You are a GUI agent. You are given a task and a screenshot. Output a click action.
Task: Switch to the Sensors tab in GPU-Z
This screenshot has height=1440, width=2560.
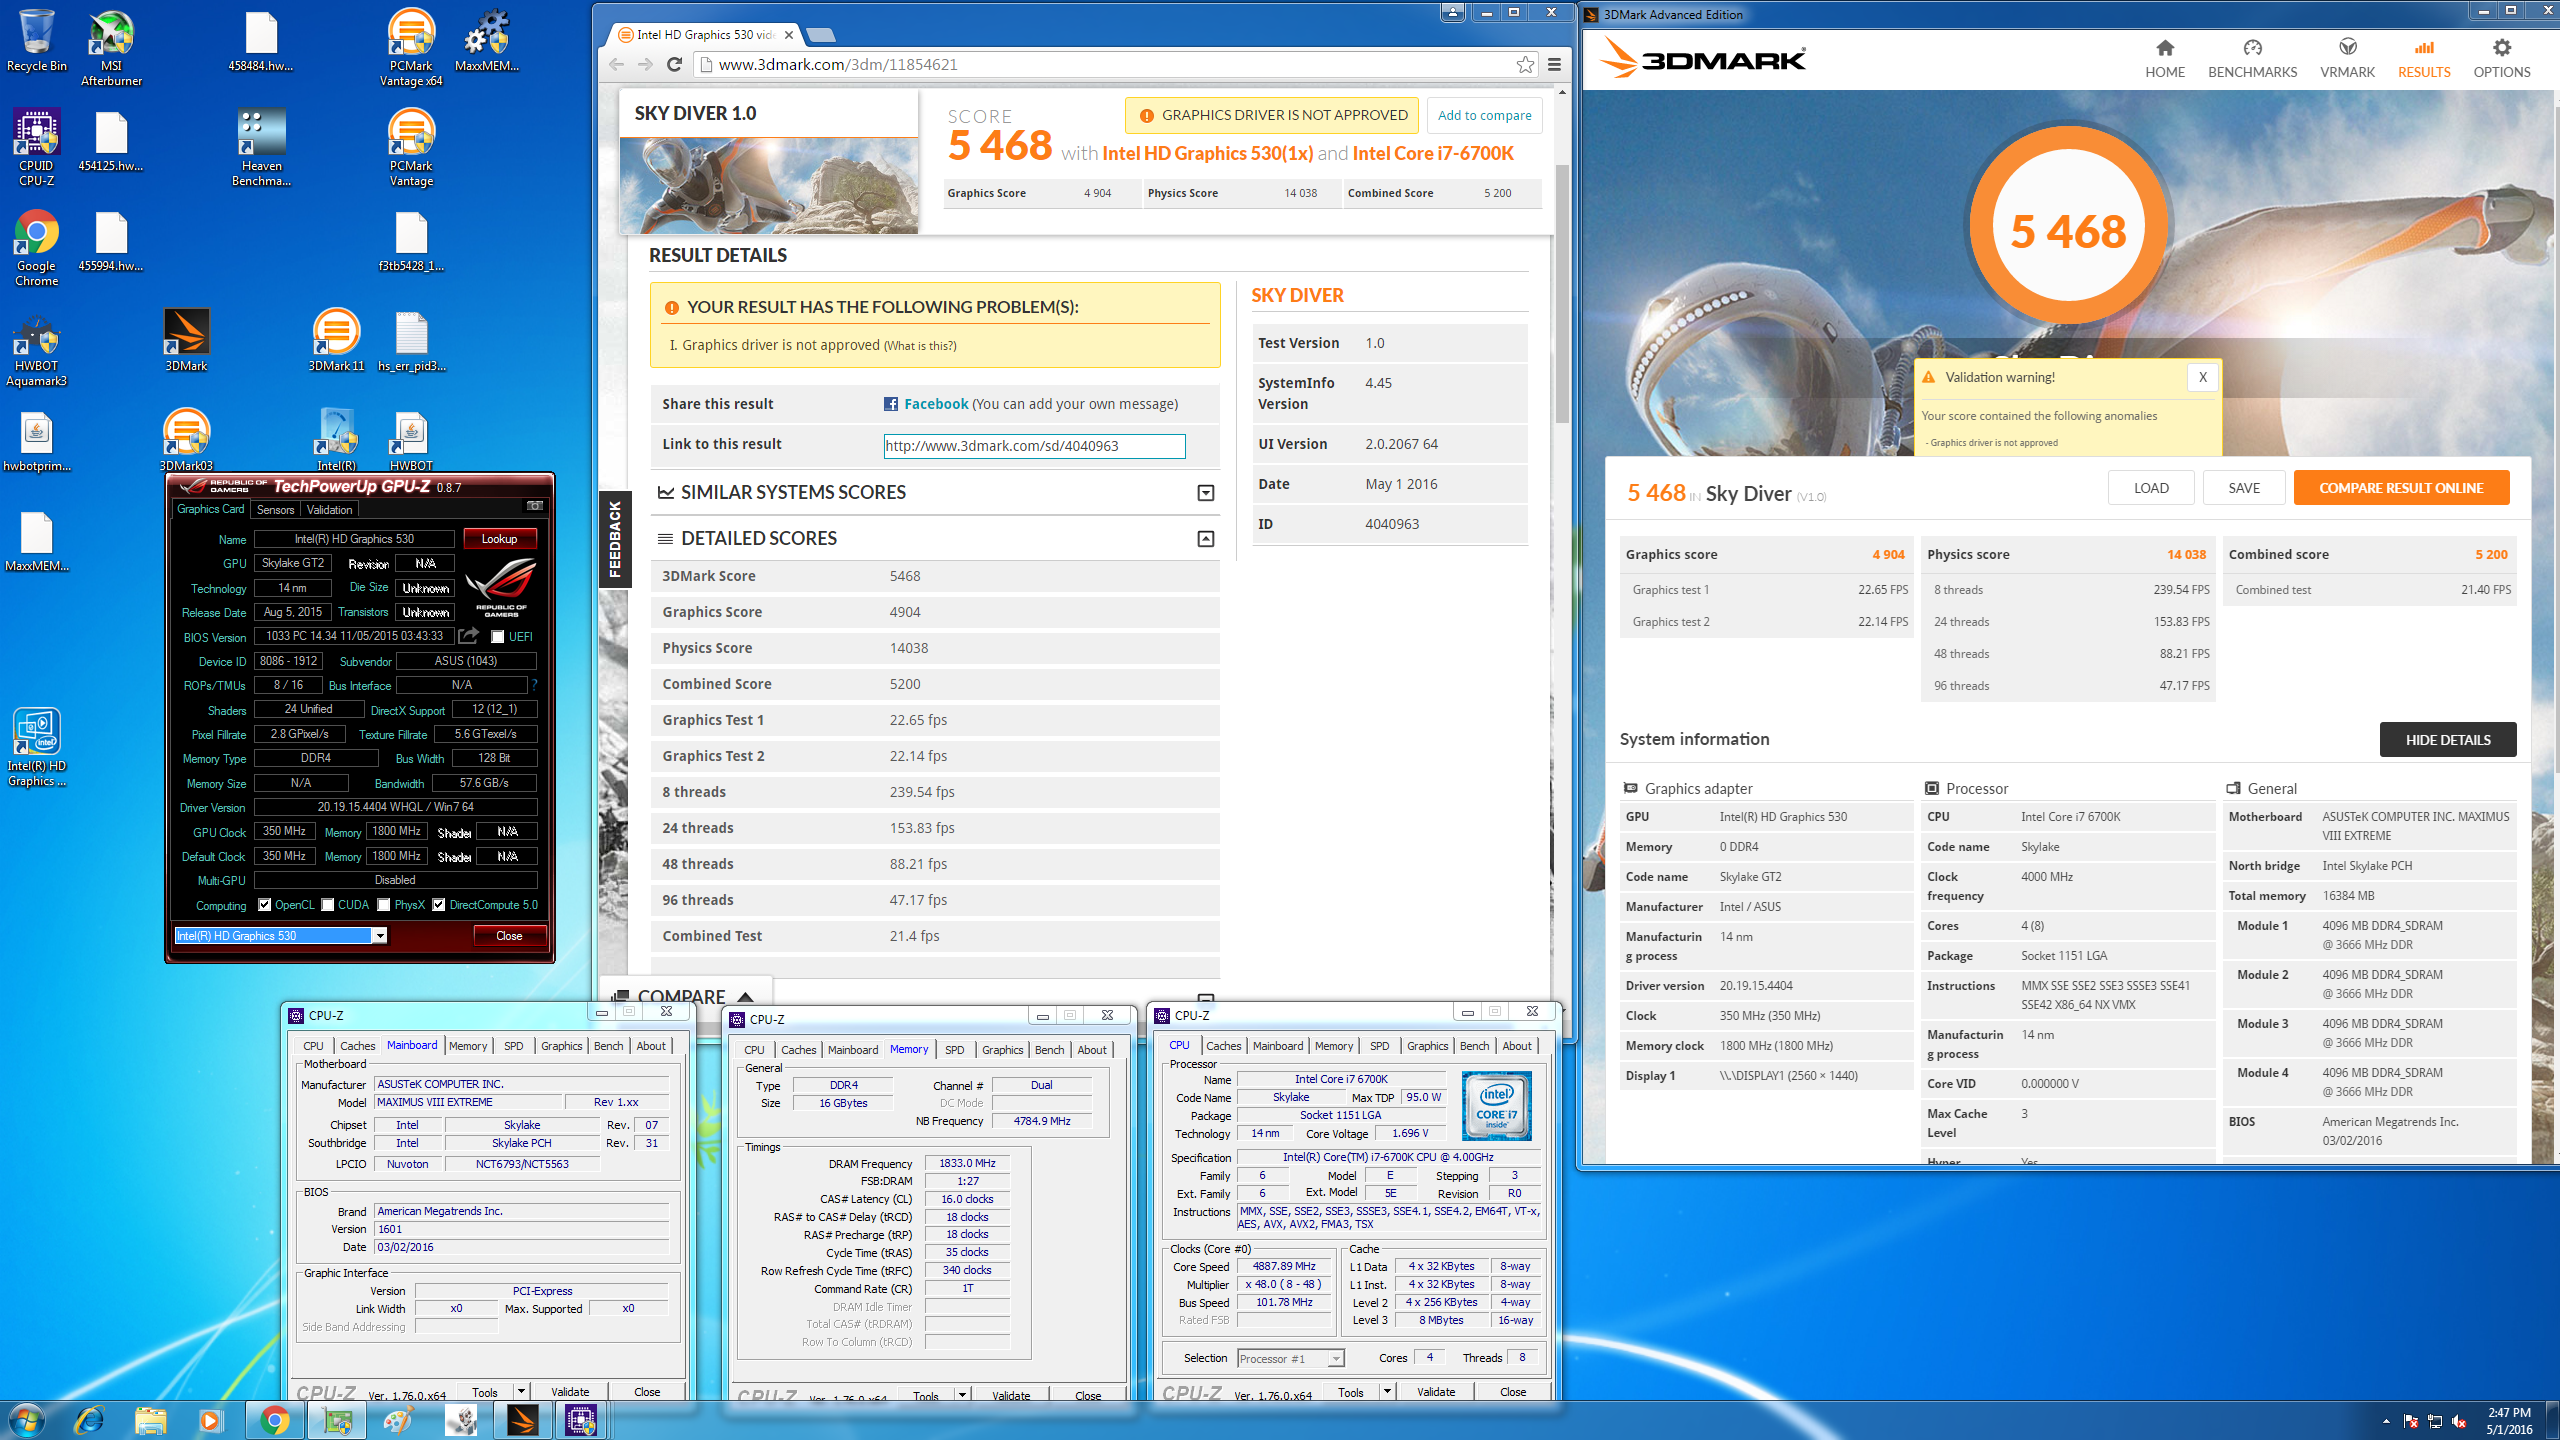tap(275, 509)
